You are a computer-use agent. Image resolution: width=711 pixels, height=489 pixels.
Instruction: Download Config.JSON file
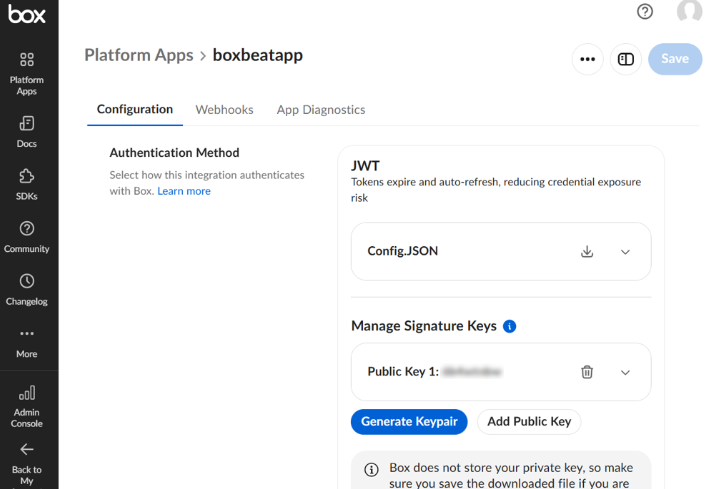587,251
